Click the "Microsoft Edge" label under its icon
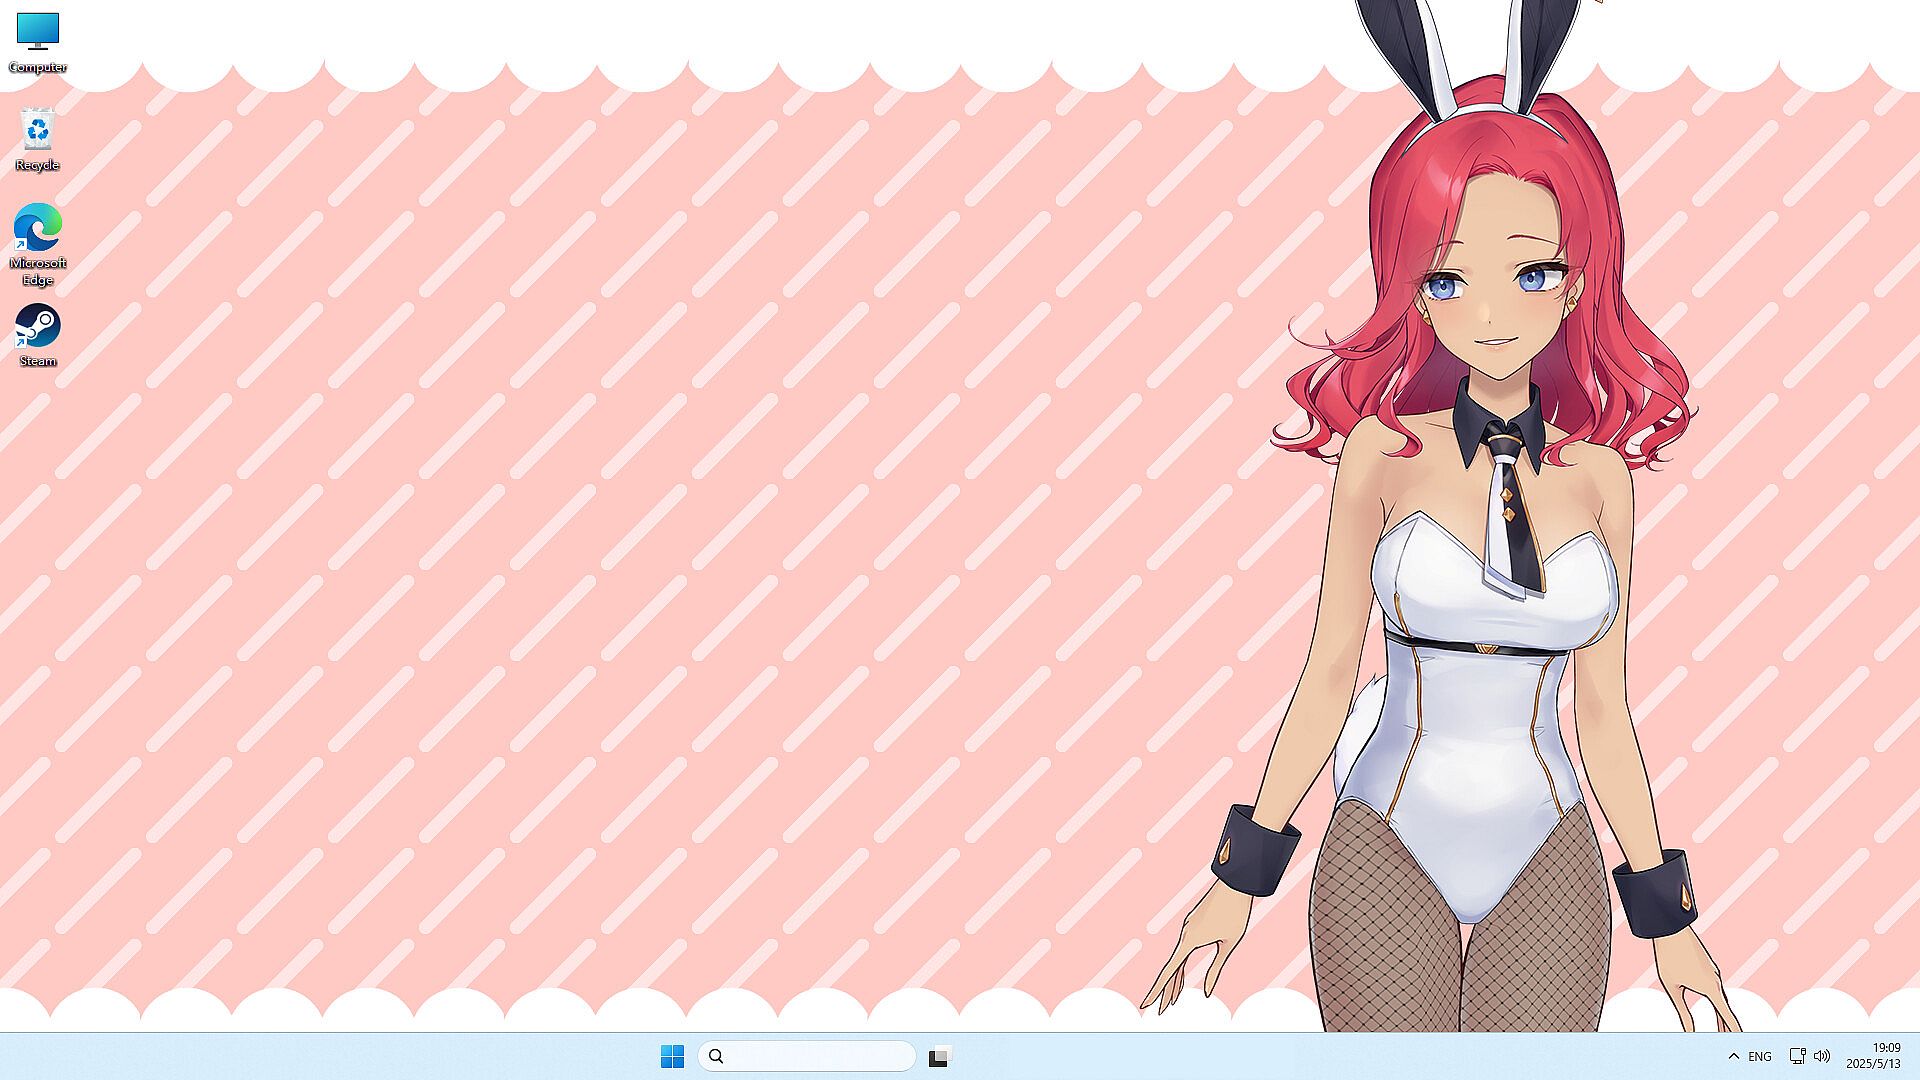 tap(38, 271)
